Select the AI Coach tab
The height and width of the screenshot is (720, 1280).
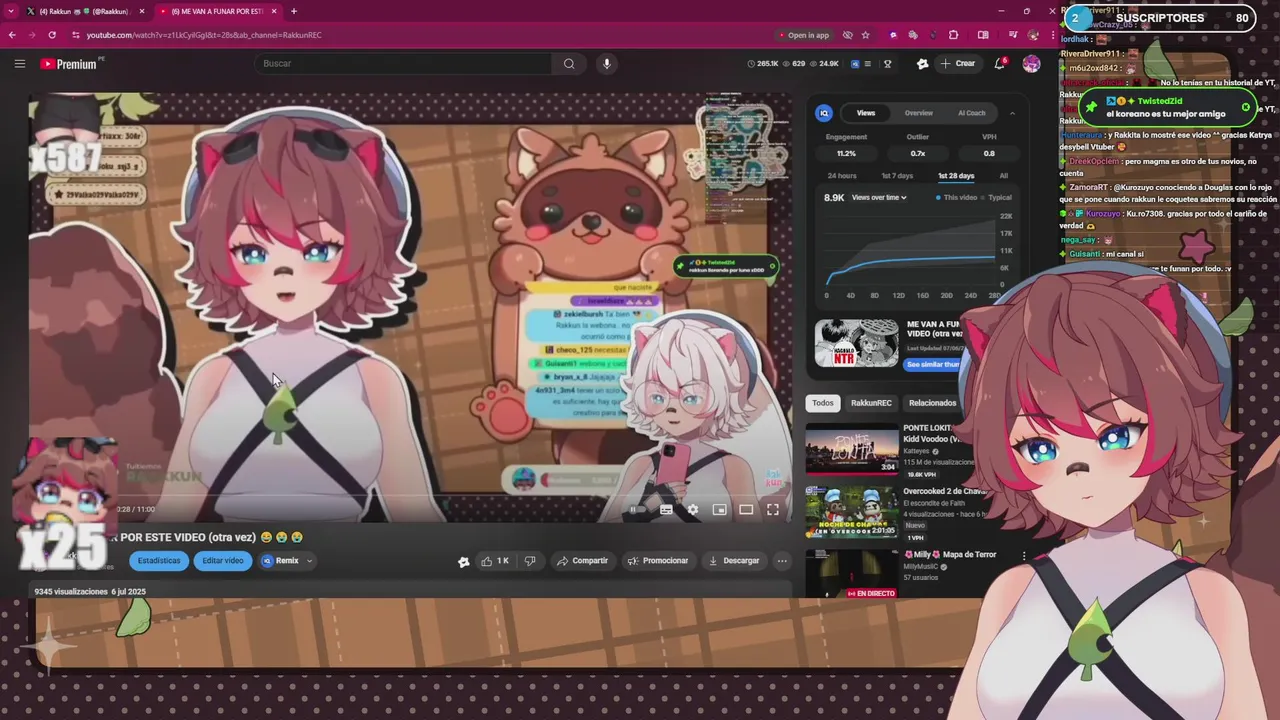pos(972,113)
